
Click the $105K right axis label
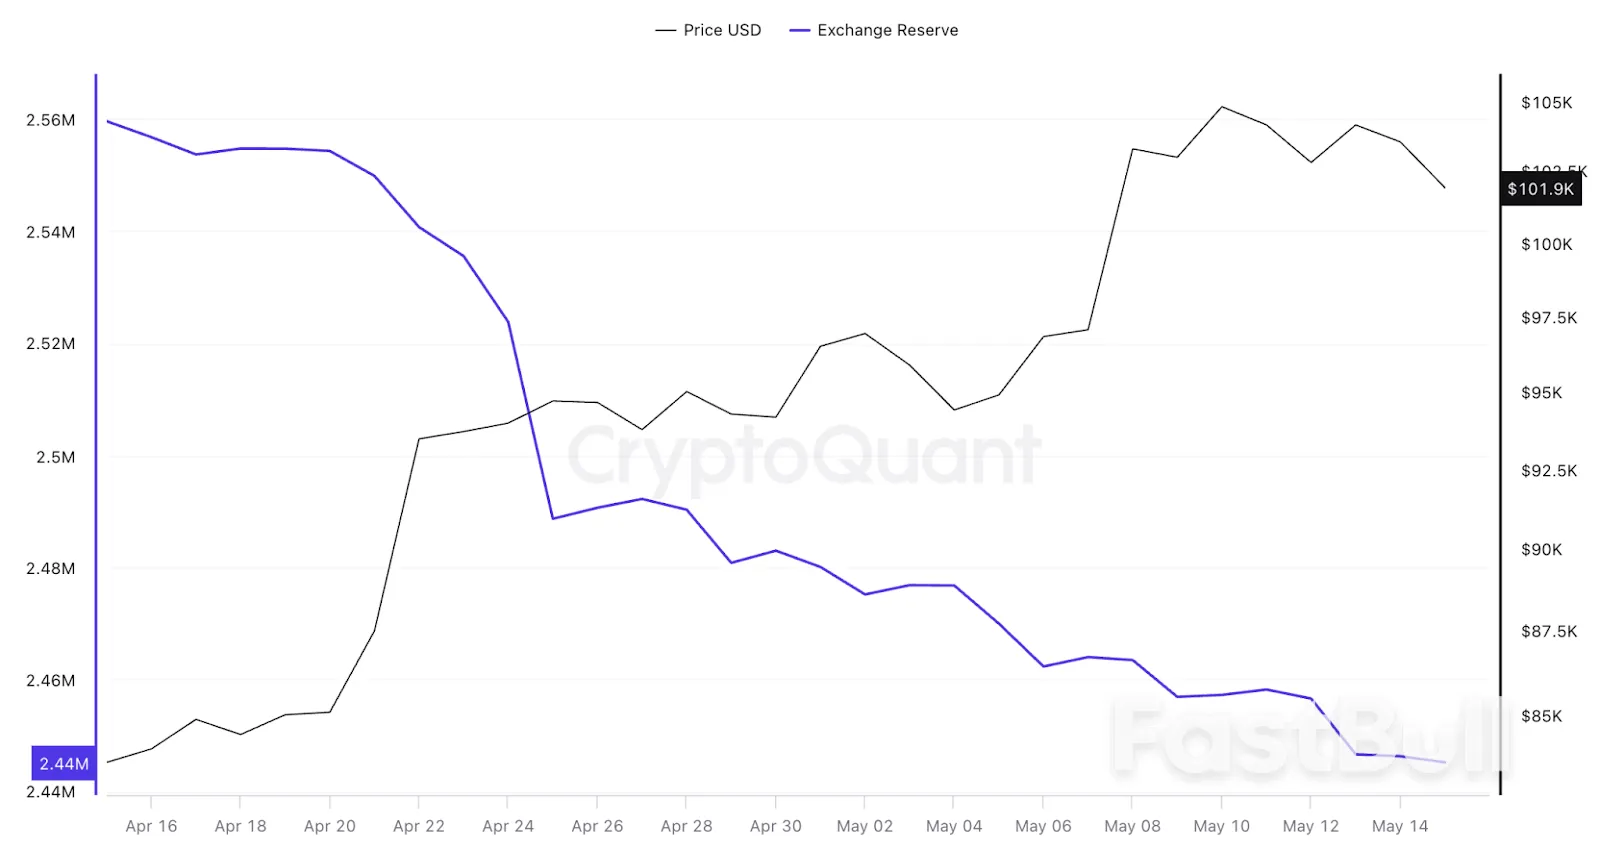(x=1546, y=103)
